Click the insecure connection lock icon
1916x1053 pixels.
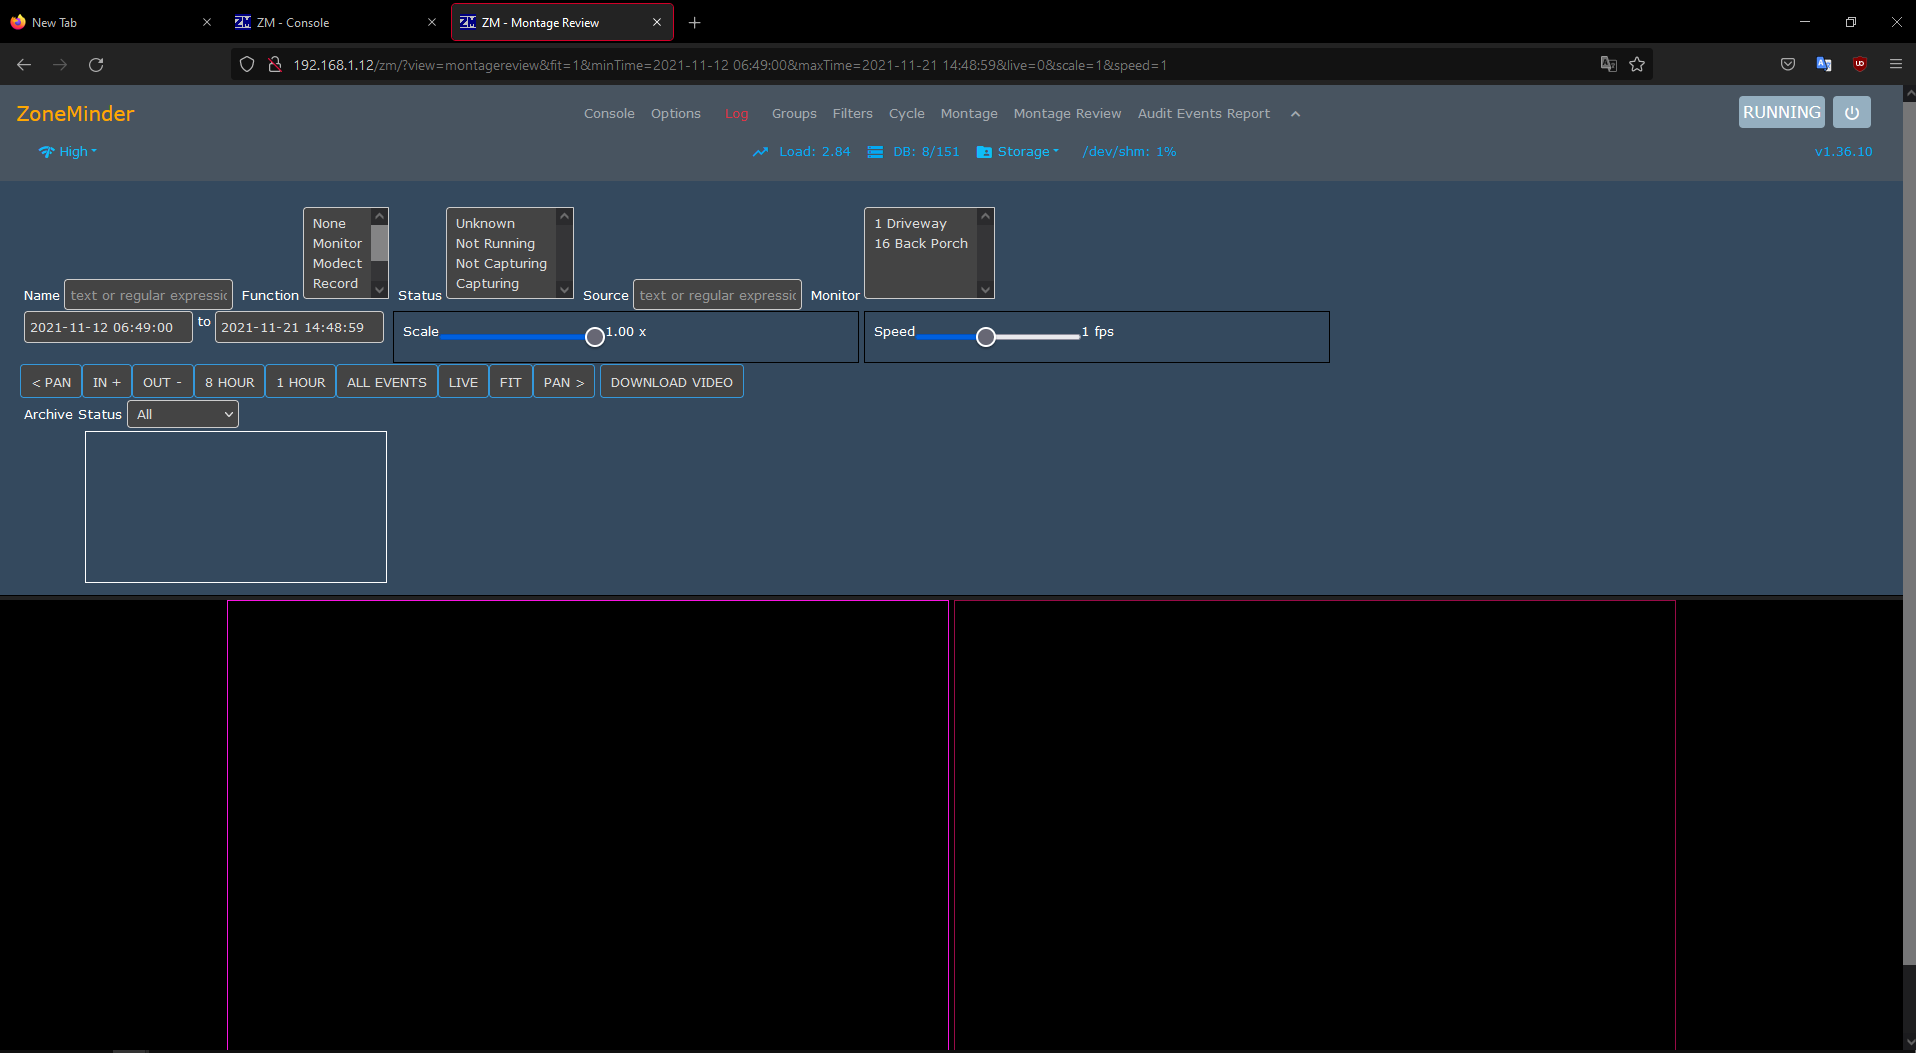click(x=274, y=65)
